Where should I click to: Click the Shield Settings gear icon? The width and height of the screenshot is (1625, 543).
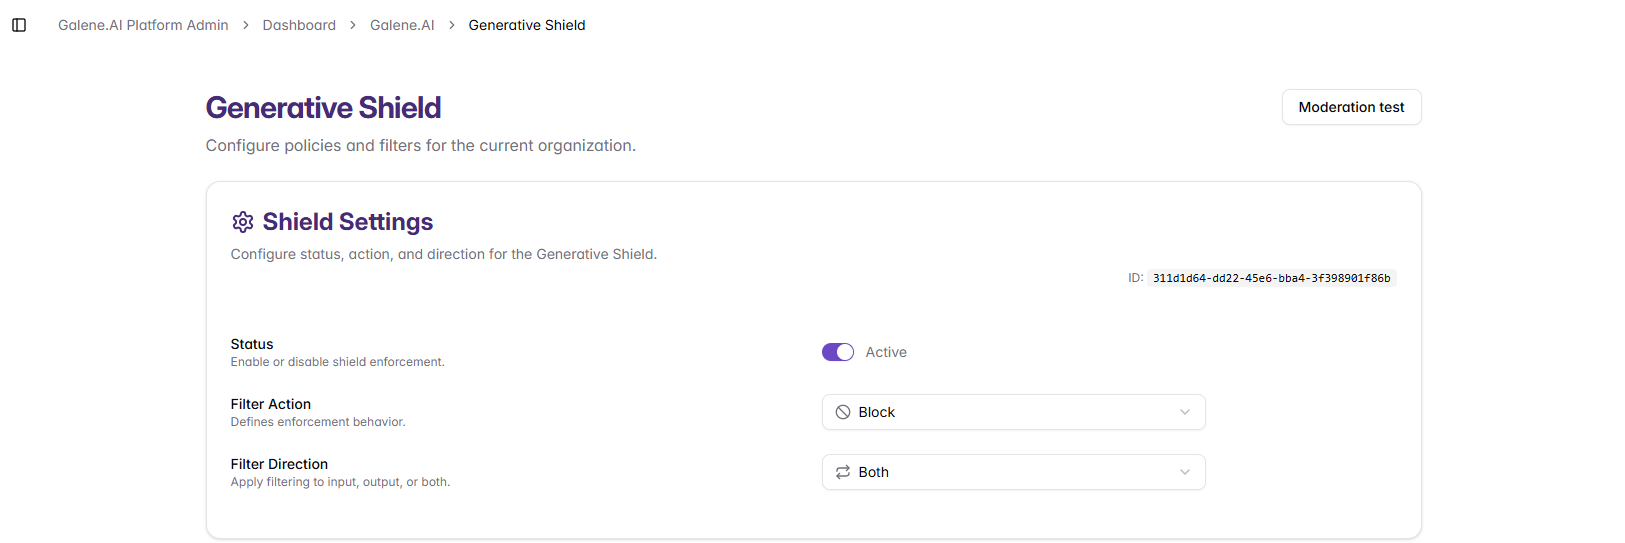coord(242,222)
